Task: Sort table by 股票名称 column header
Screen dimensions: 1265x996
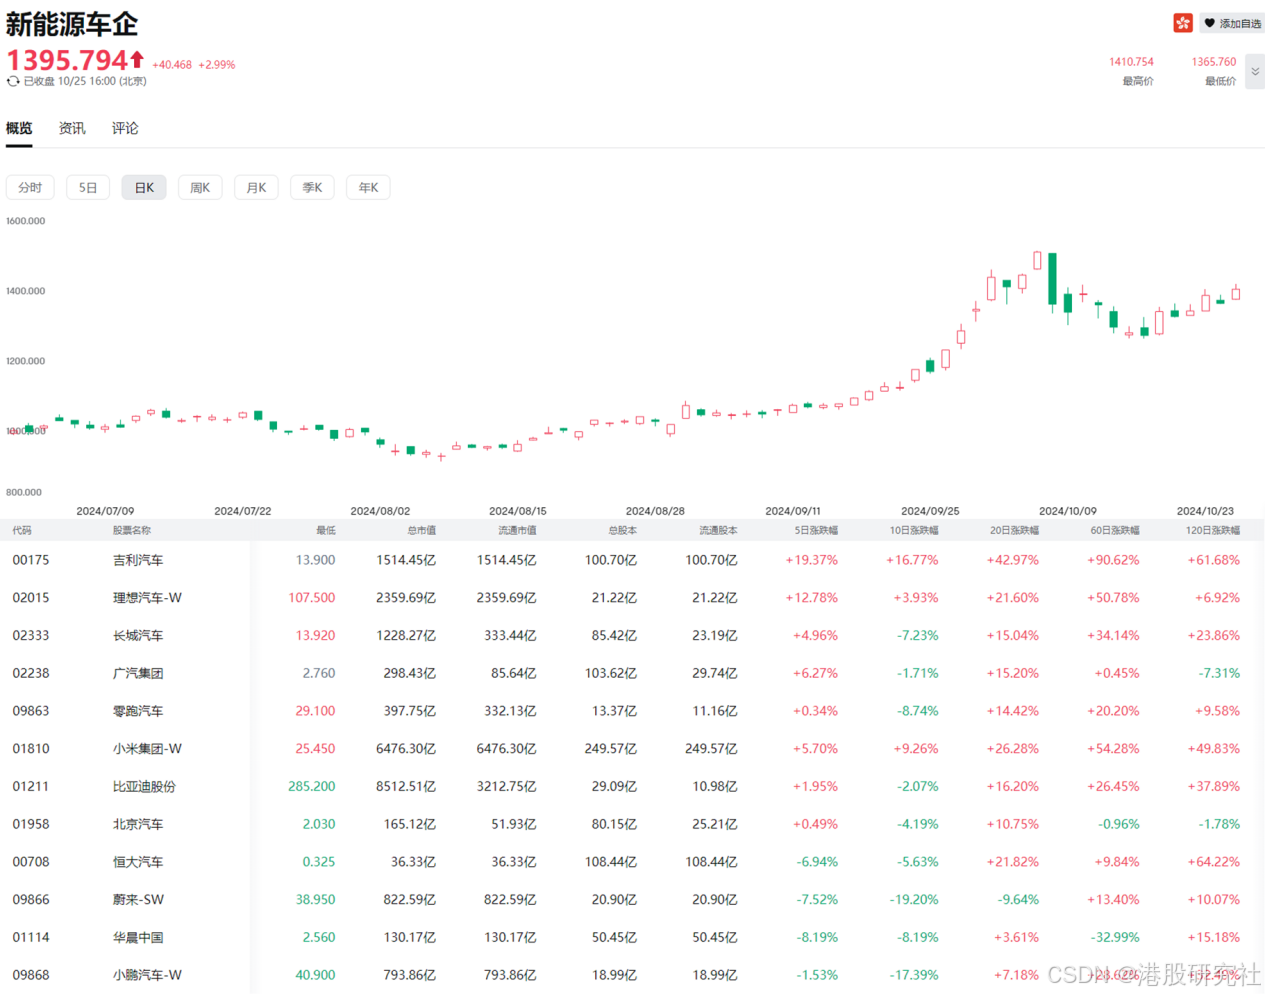Action: point(132,530)
